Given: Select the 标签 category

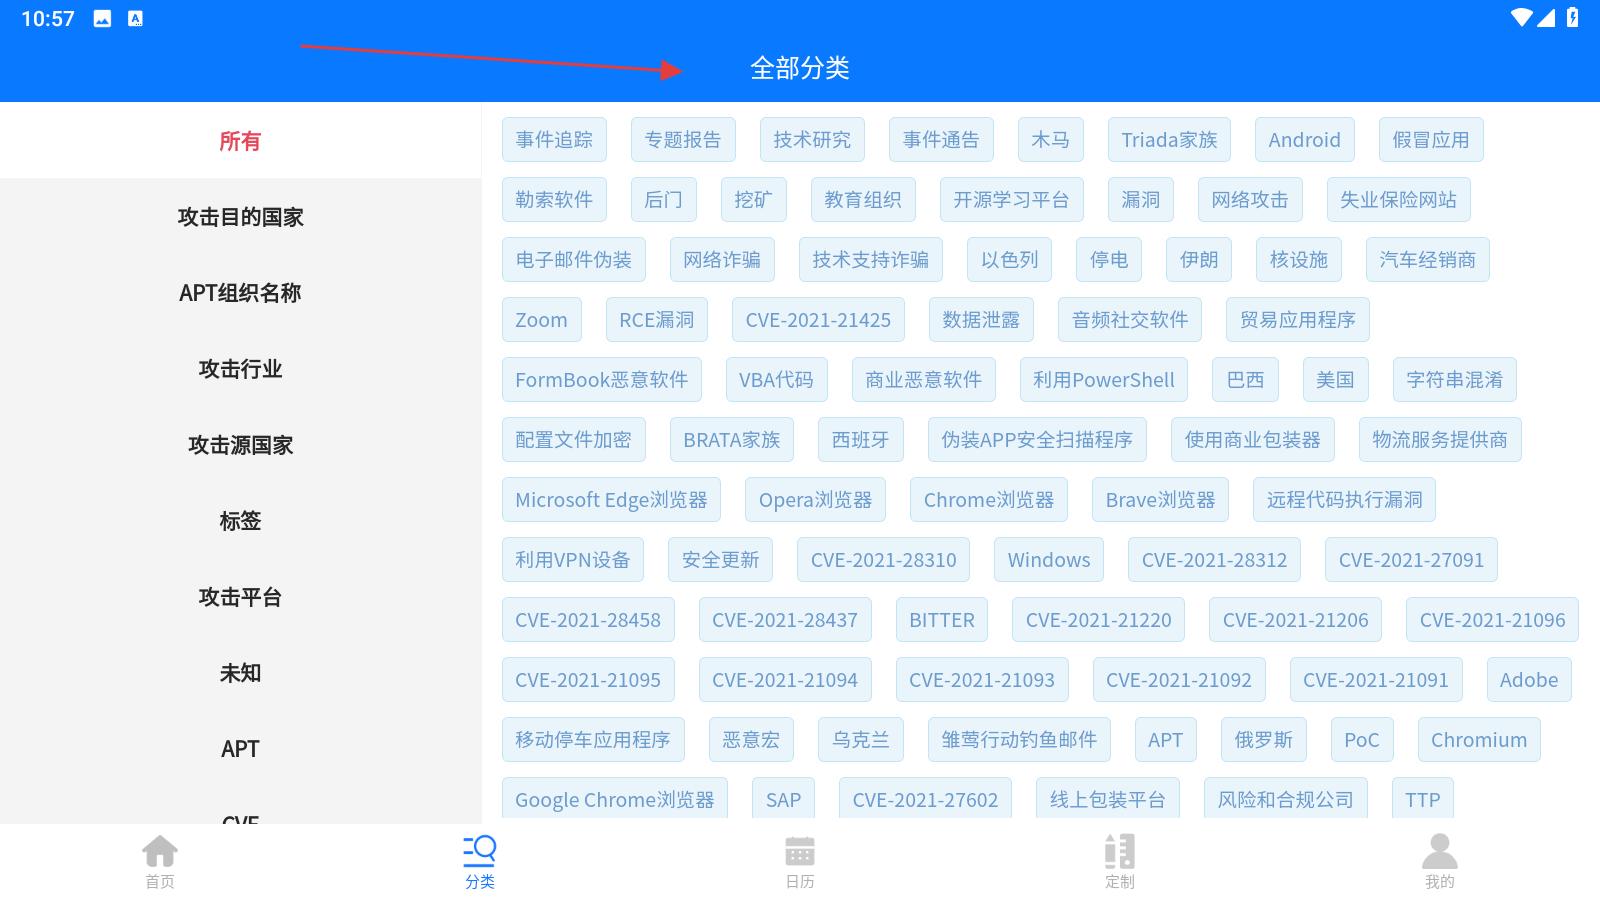Looking at the screenshot, I should tap(240, 521).
